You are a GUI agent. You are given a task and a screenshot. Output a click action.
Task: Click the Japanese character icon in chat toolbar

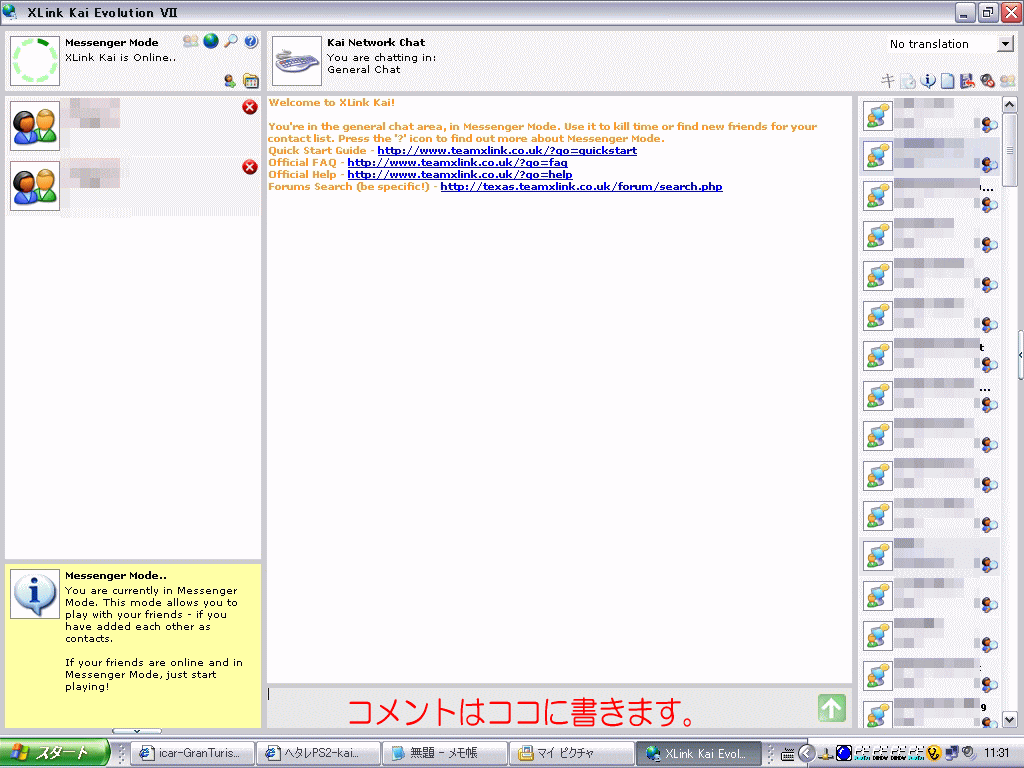coord(887,80)
